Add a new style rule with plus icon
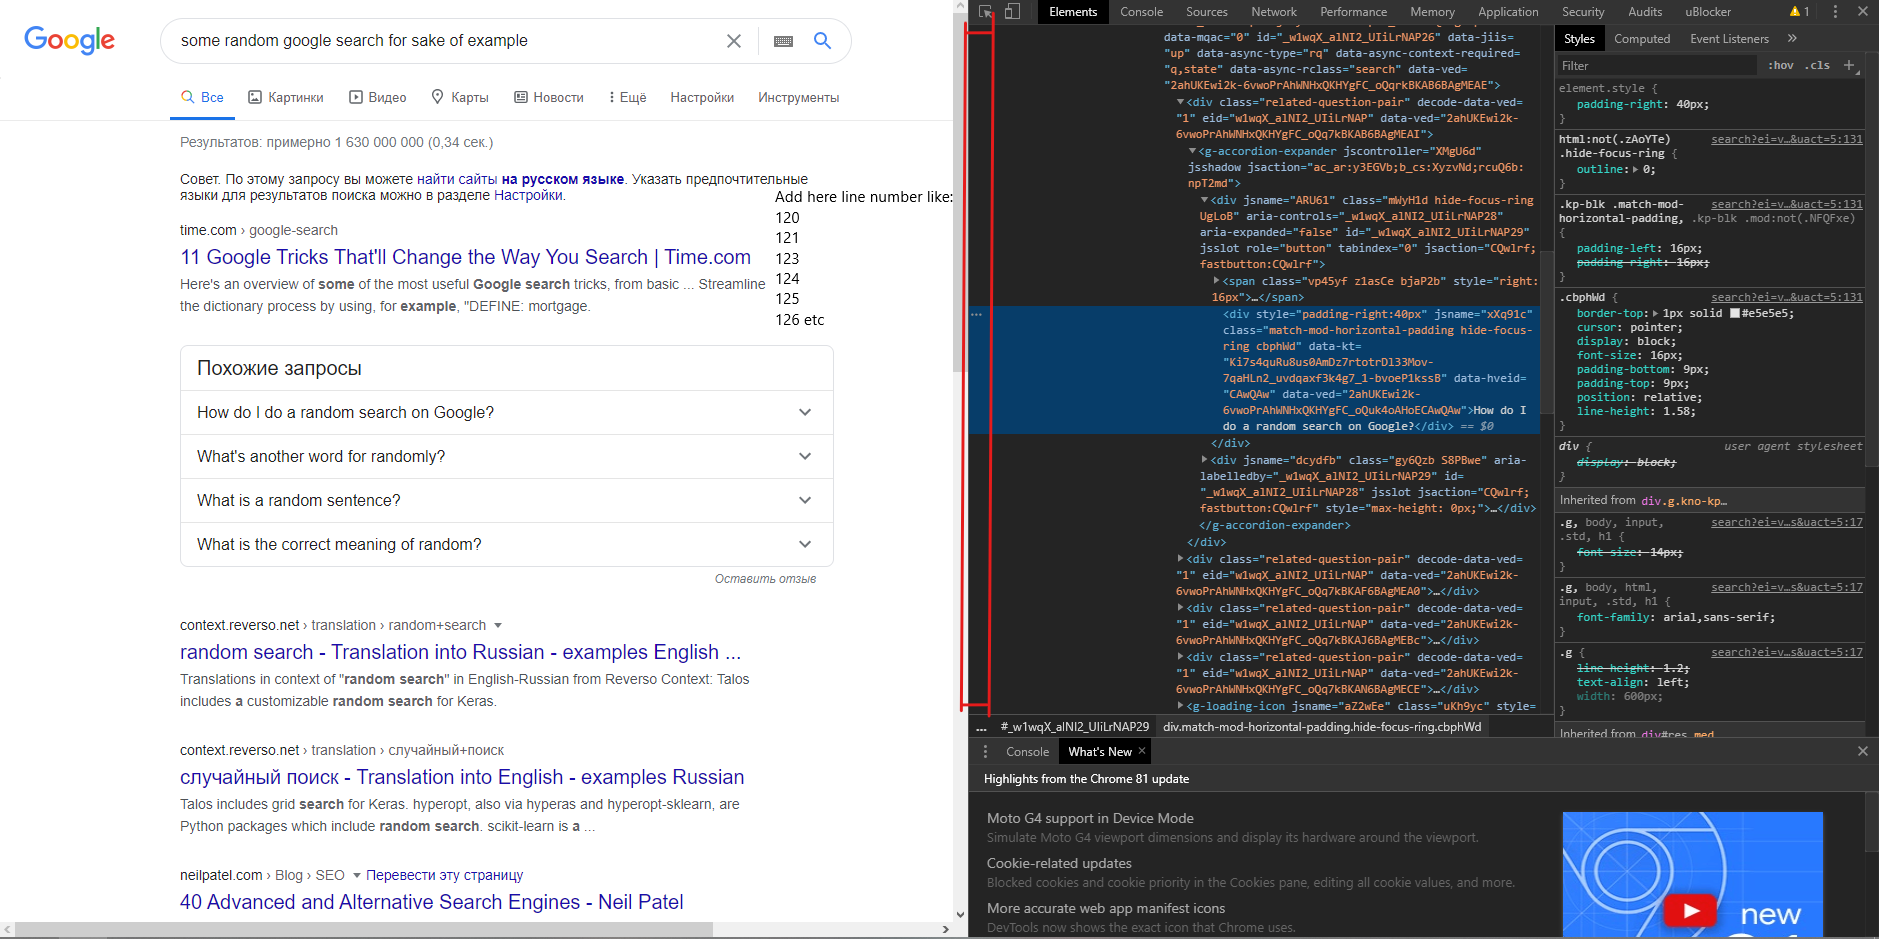Viewport: 1879px width, 939px height. click(1849, 65)
